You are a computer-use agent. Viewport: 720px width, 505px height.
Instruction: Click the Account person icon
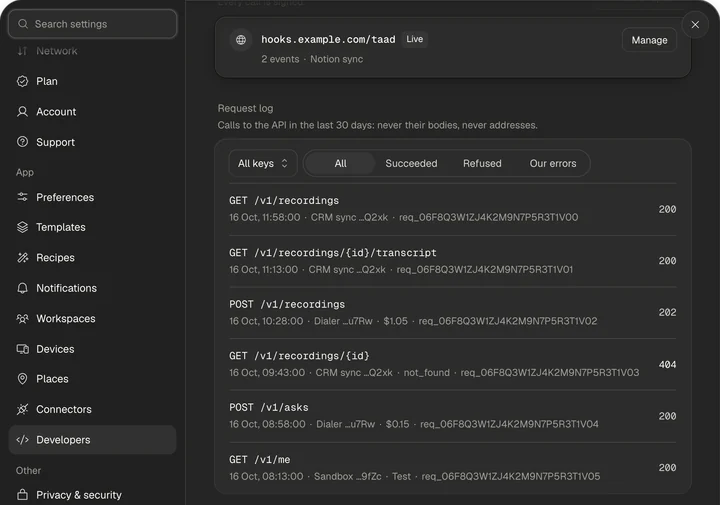[x=22, y=112]
